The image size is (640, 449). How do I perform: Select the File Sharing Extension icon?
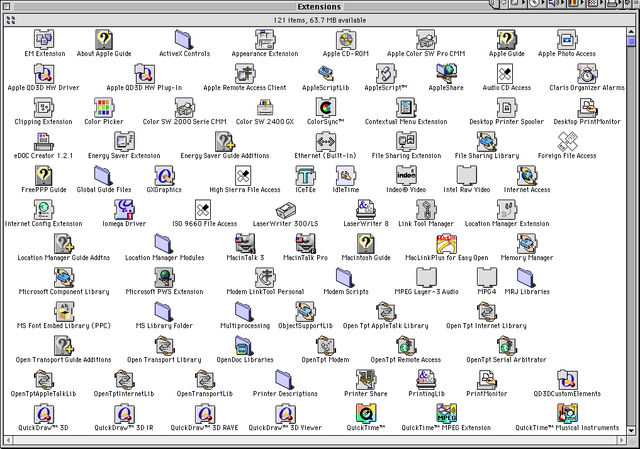[x=406, y=141]
